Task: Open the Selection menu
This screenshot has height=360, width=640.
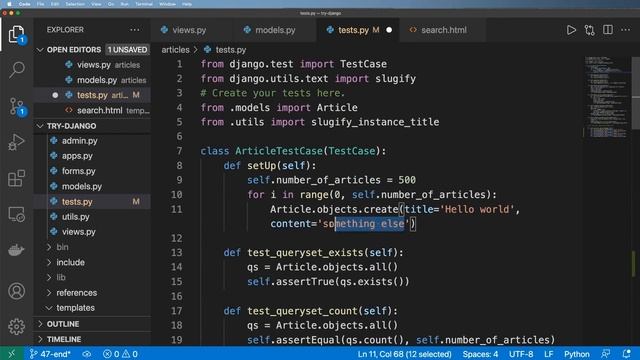Action: [75, 4]
